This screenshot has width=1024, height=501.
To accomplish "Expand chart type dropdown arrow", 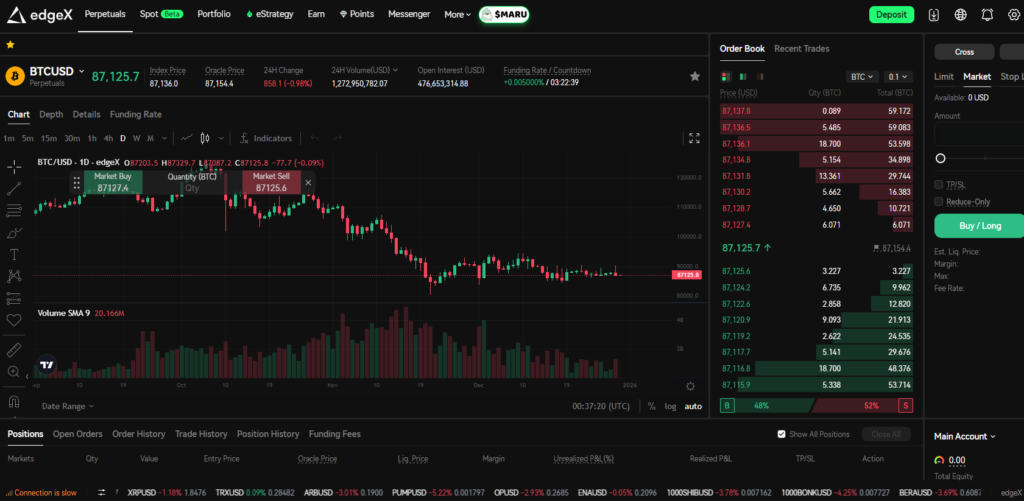I will tap(221, 138).
